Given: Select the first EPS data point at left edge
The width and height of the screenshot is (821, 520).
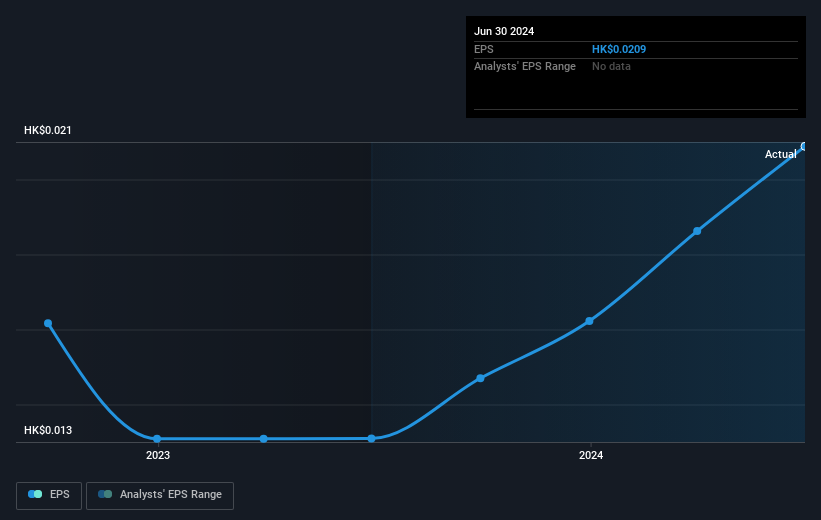Looking at the screenshot, I should click(48, 323).
